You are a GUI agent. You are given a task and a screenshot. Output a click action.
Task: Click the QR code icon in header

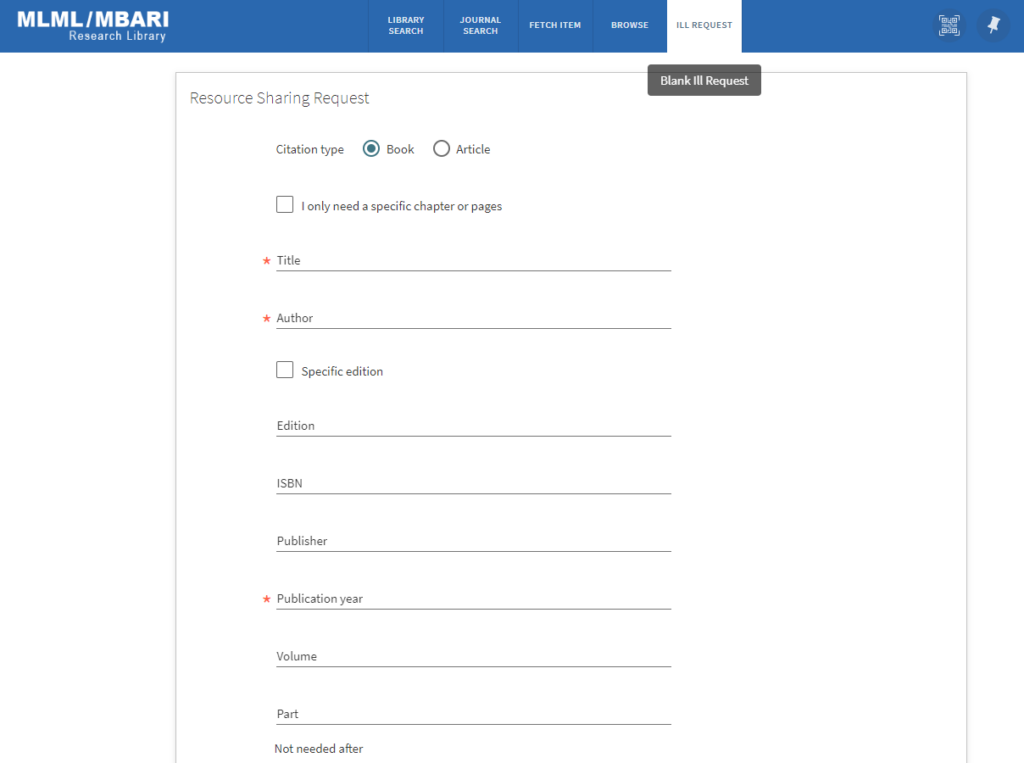[x=948, y=26]
